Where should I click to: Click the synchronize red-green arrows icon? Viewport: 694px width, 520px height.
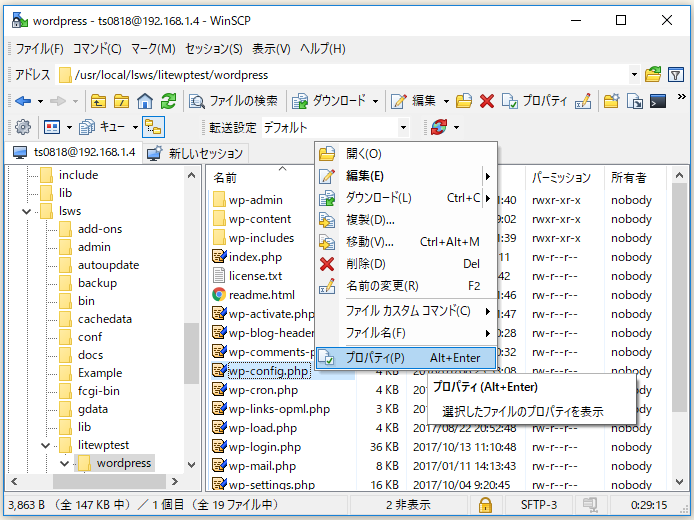pos(439,127)
